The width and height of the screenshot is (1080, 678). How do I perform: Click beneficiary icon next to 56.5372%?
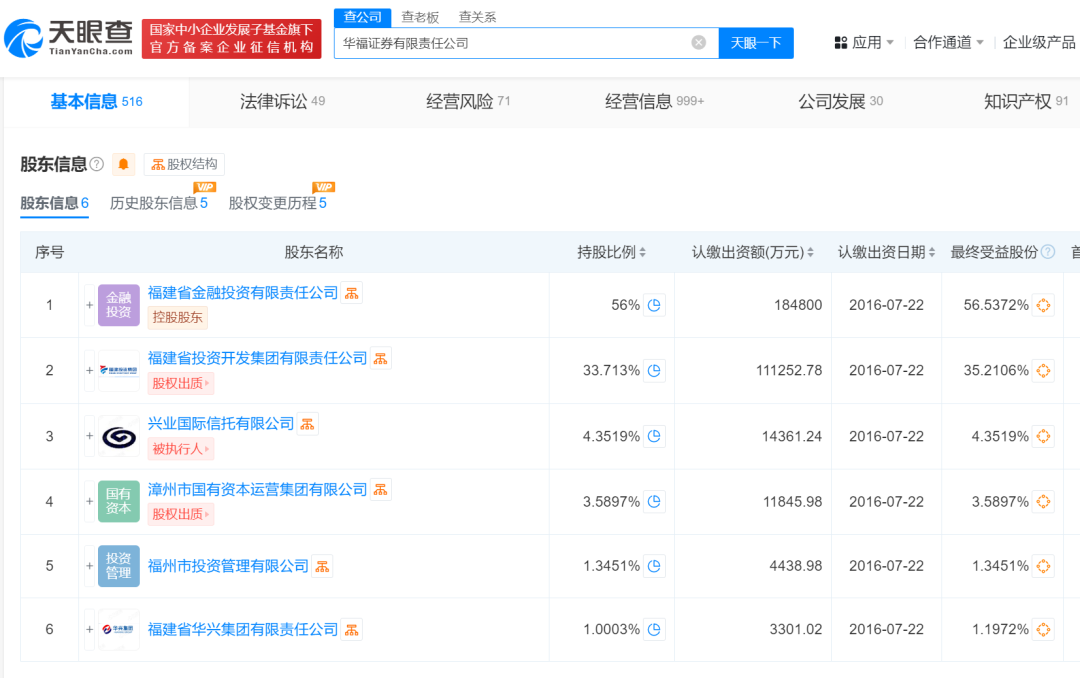1043,305
